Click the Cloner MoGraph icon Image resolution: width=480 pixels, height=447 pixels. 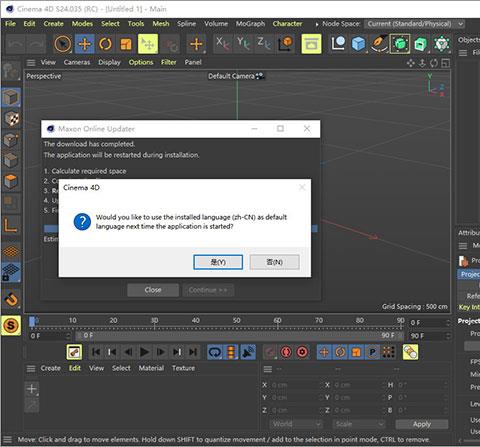tap(442, 44)
